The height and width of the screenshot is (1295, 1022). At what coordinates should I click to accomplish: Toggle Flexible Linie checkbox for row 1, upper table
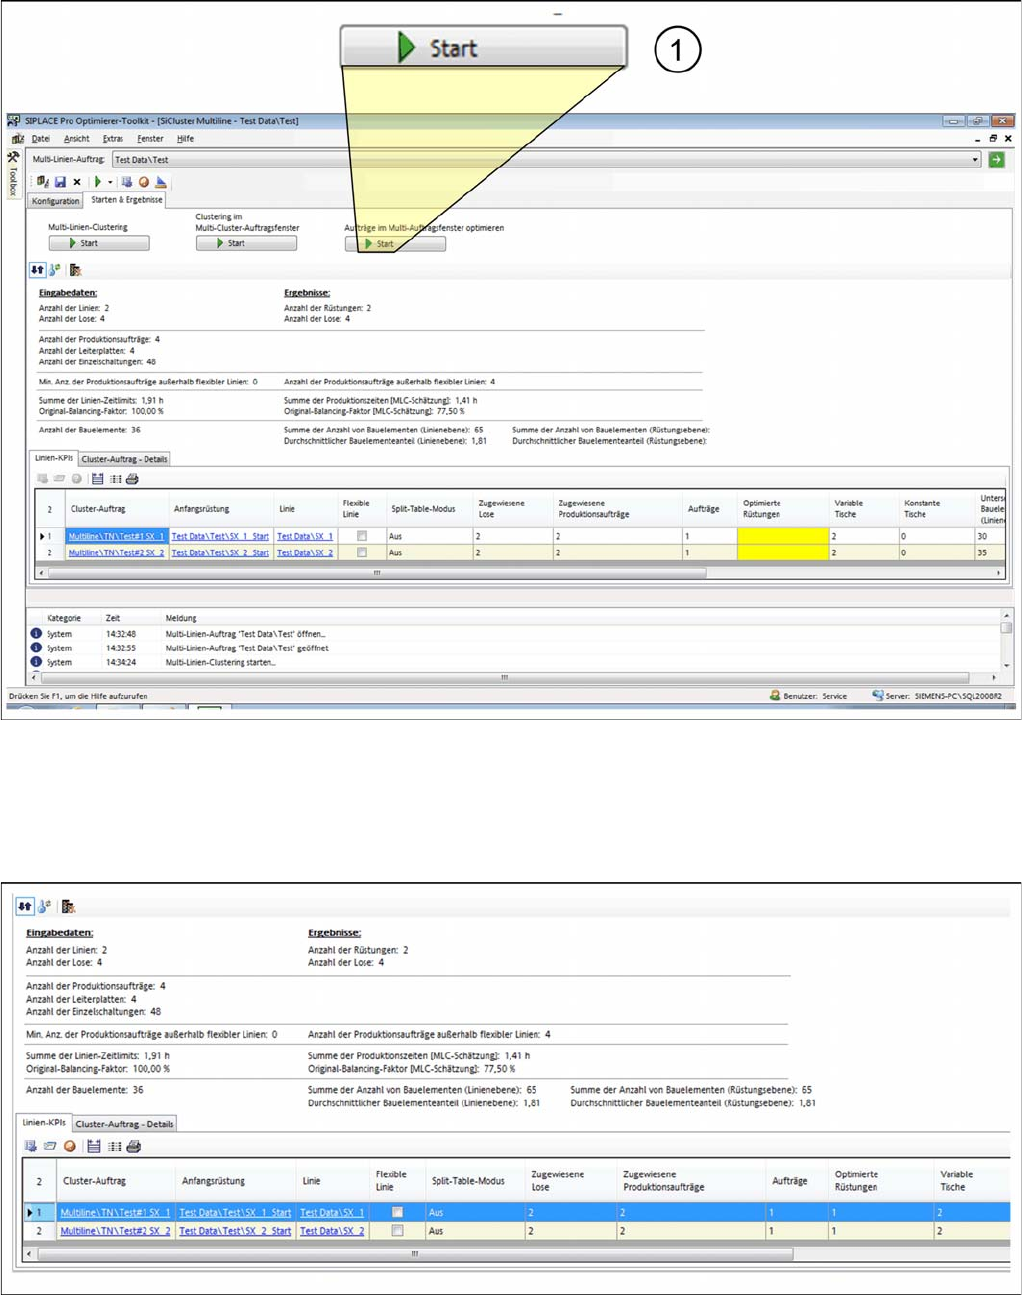(x=362, y=536)
